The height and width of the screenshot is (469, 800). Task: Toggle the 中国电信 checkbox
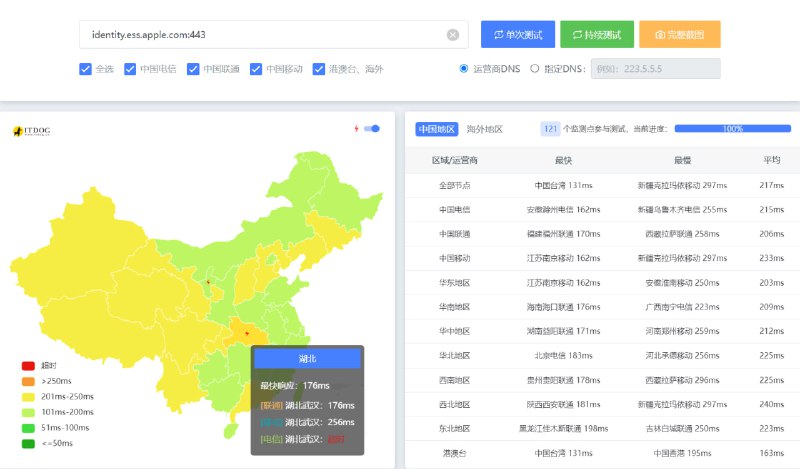(x=130, y=69)
